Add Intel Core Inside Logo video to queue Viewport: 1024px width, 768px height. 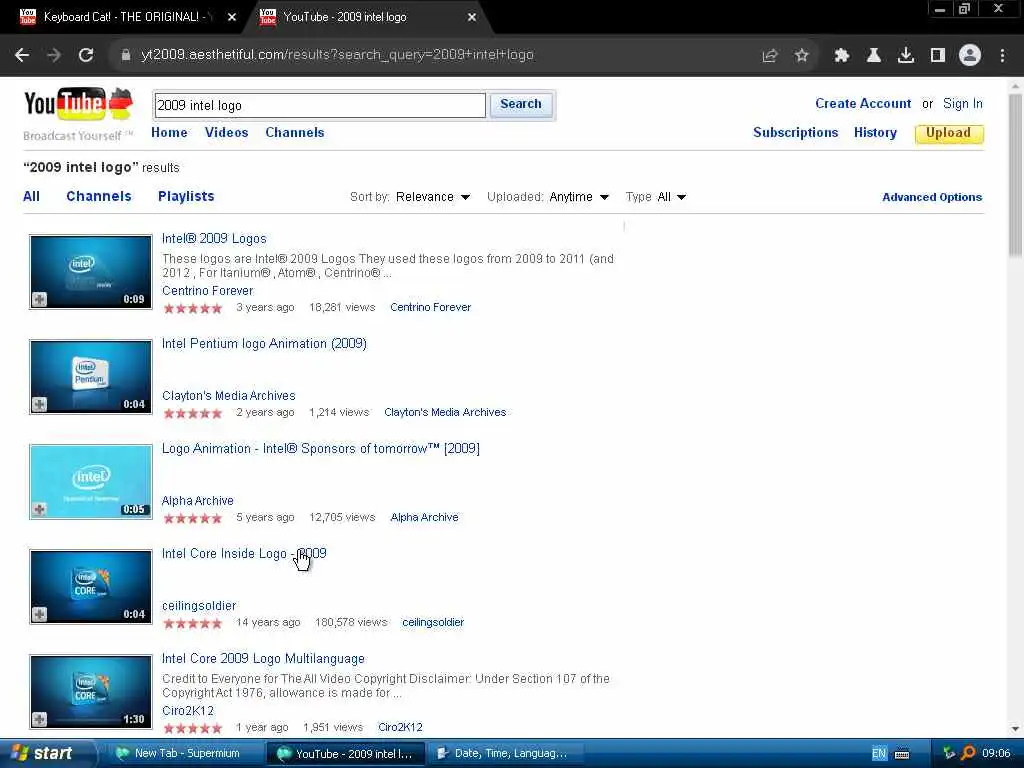tap(39, 614)
